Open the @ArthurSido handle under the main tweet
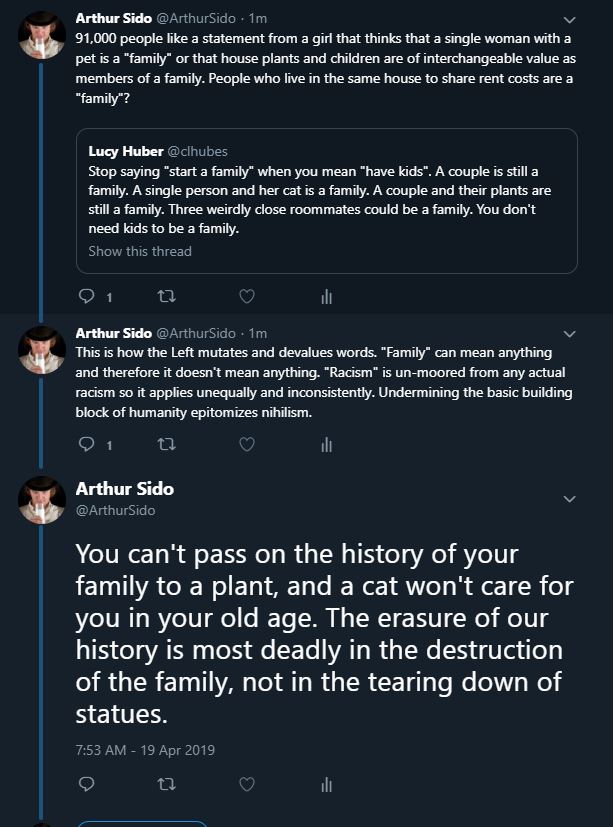This screenshot has height=827, width=613. (x=116, y=510)
